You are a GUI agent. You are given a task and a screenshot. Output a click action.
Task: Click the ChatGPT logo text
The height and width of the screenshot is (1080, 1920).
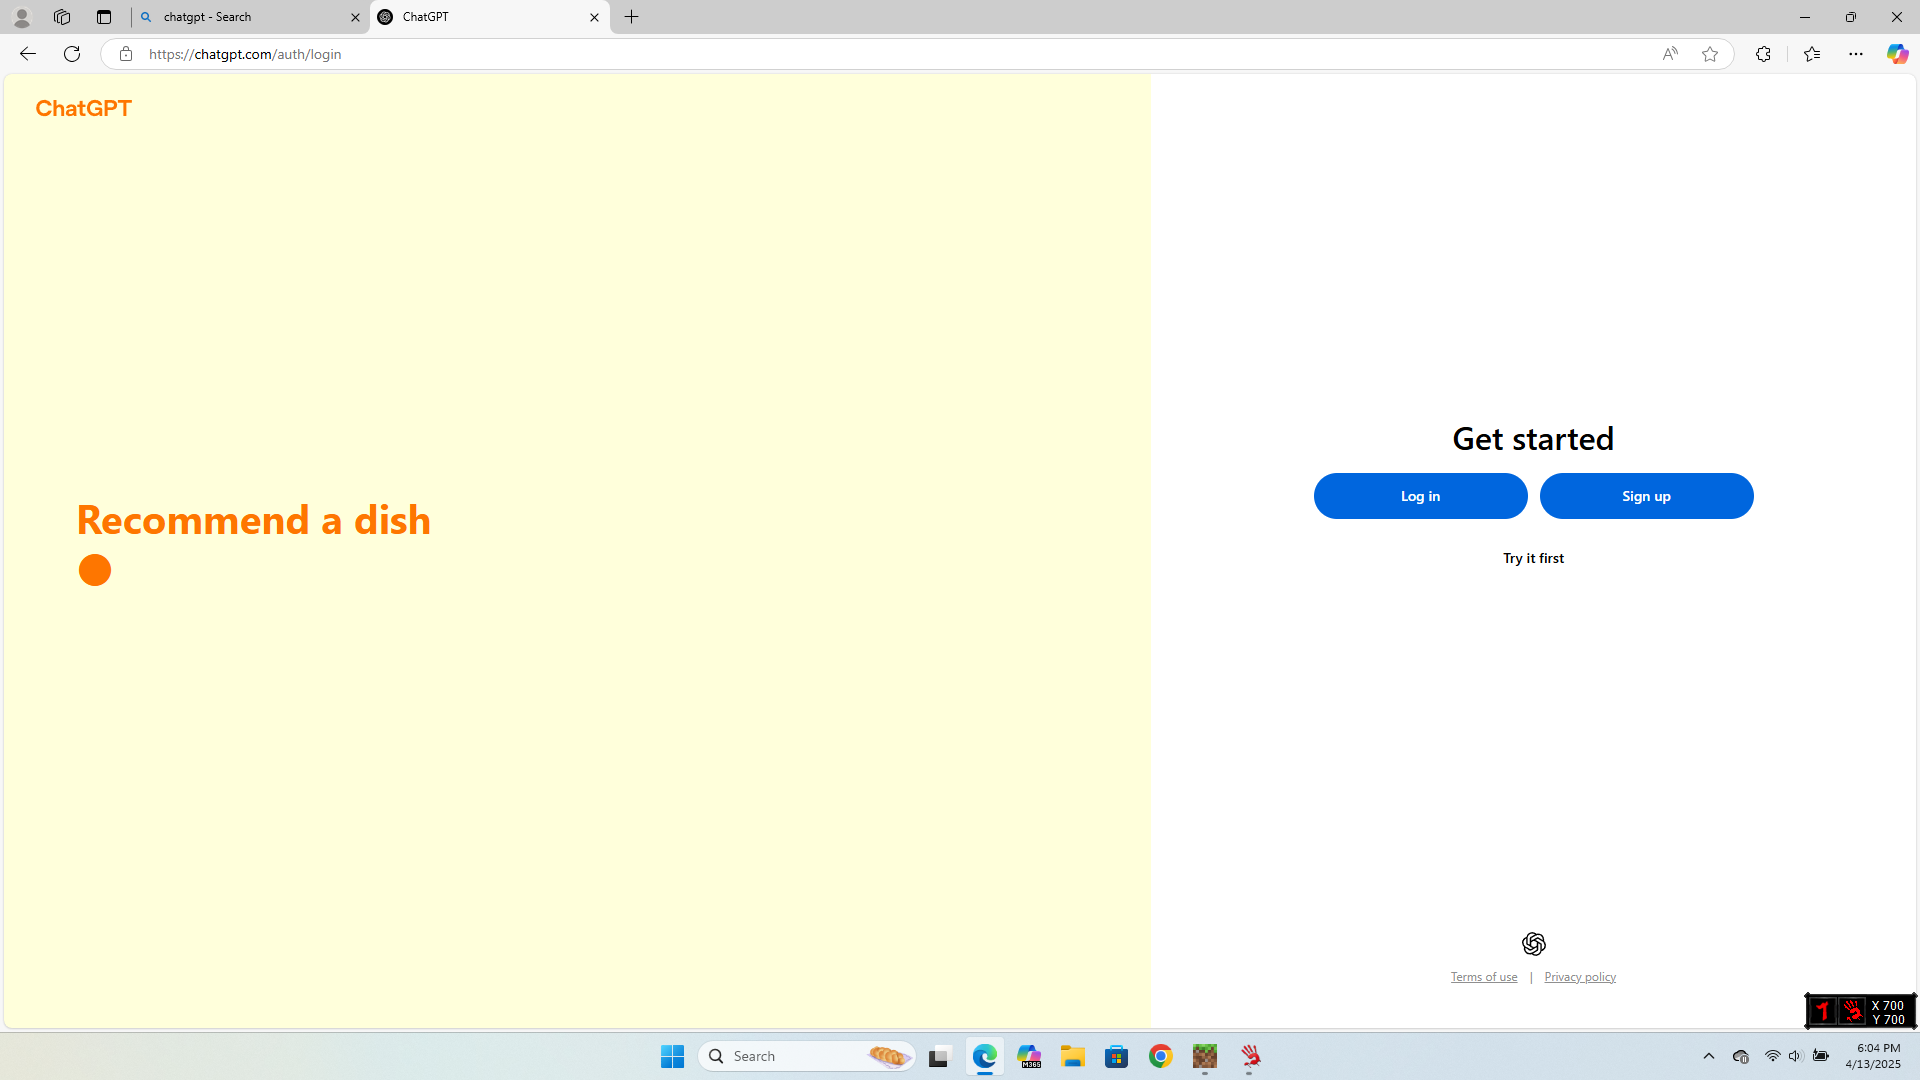(84, 108)
